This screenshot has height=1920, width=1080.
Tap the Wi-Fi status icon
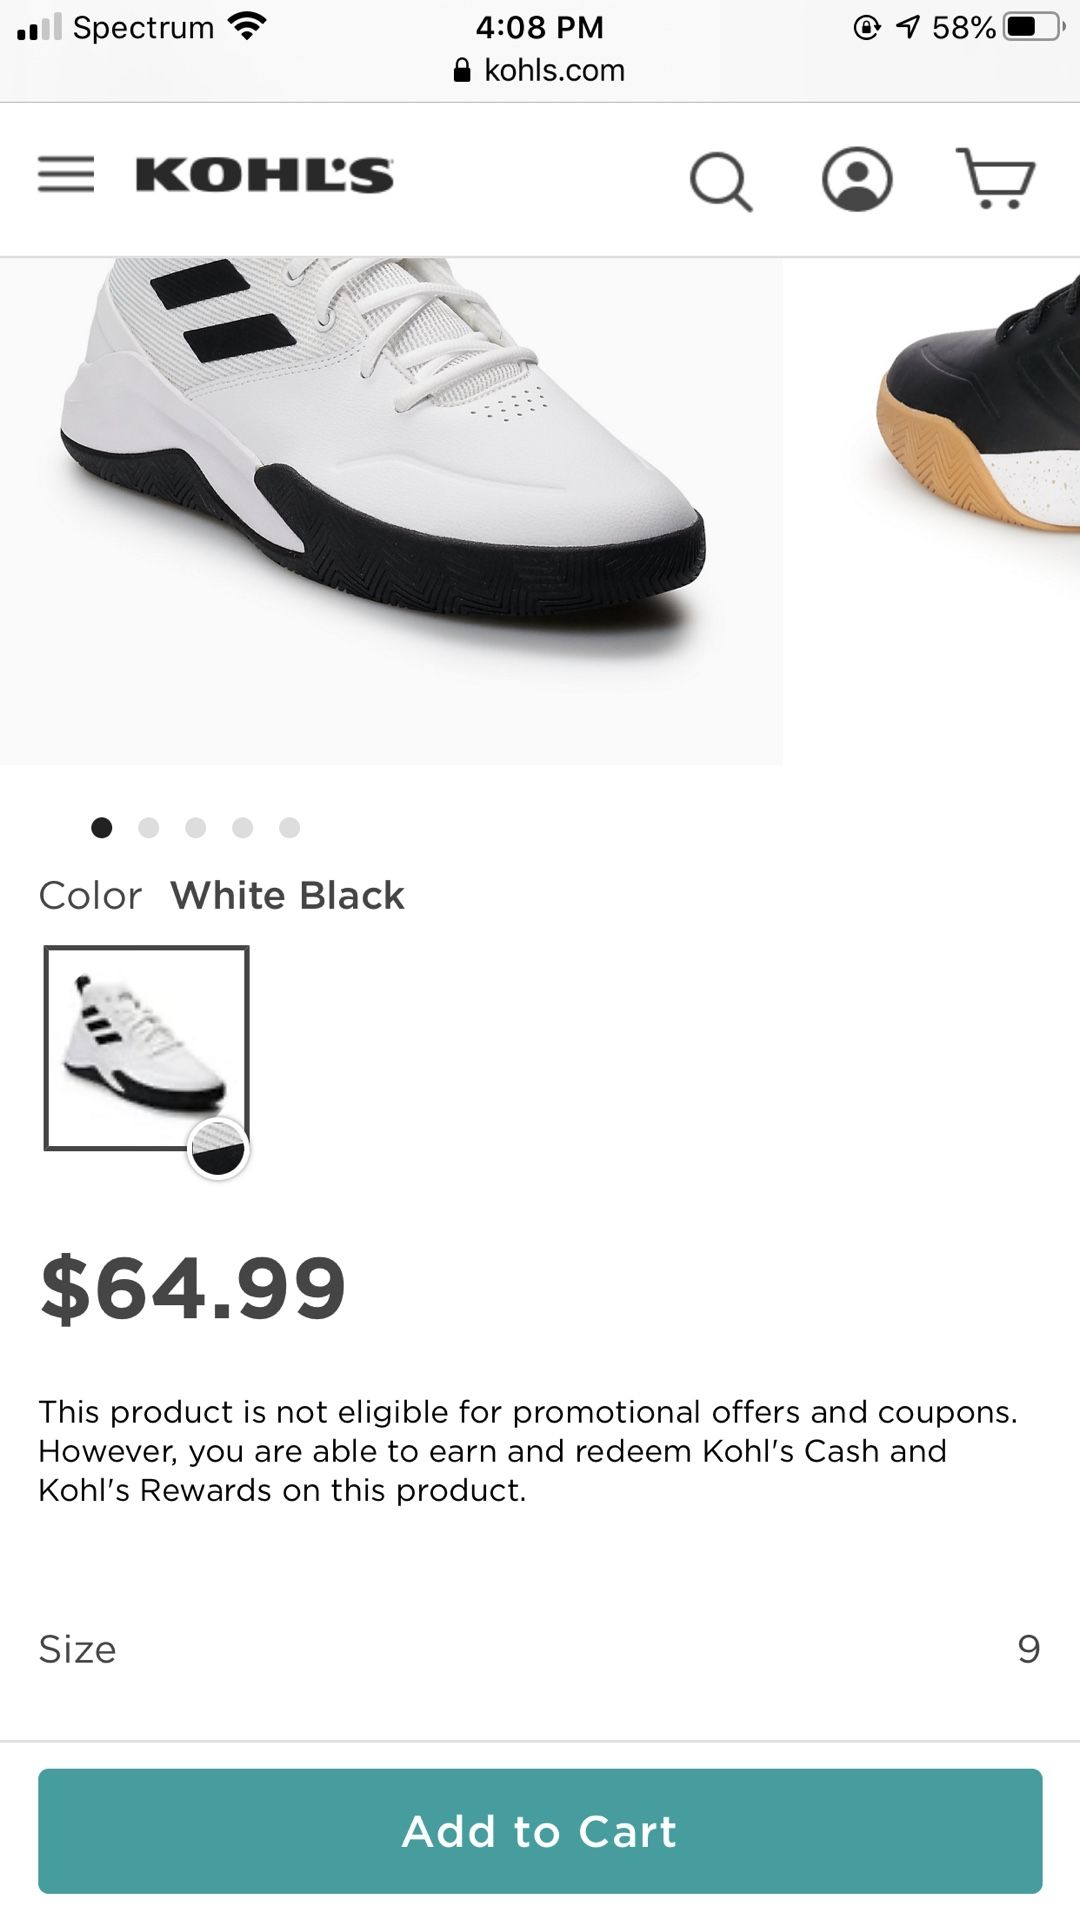[246, 26]
